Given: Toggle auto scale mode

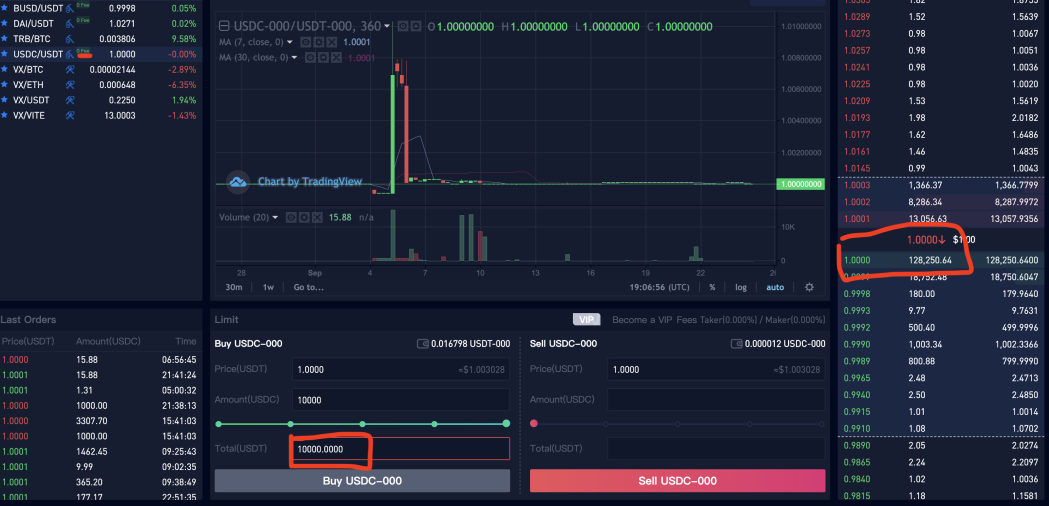Looking at the screenshot, I should click(x=775, y=287).
